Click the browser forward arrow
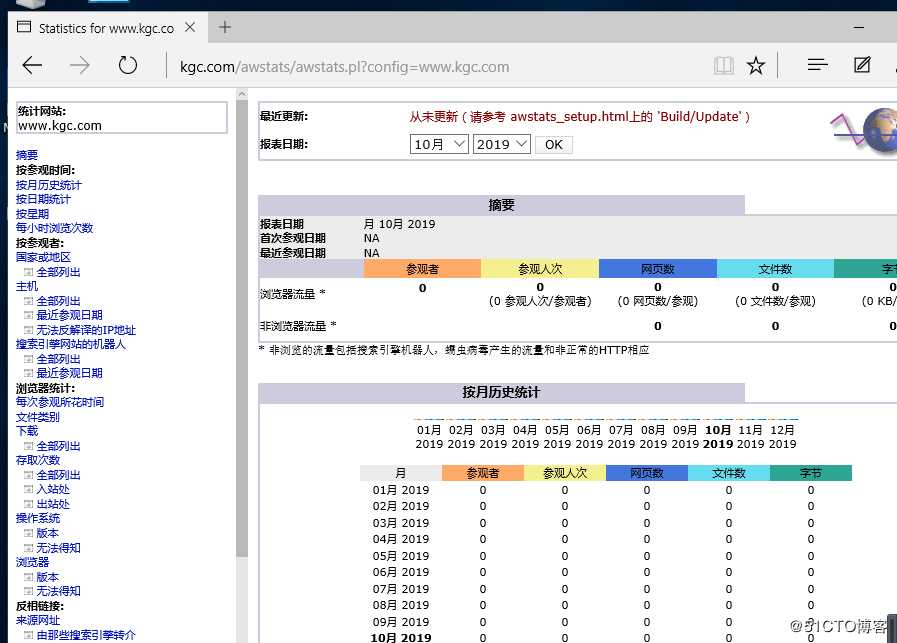Viewport: 897px width, 643px height. coord(80,66)
